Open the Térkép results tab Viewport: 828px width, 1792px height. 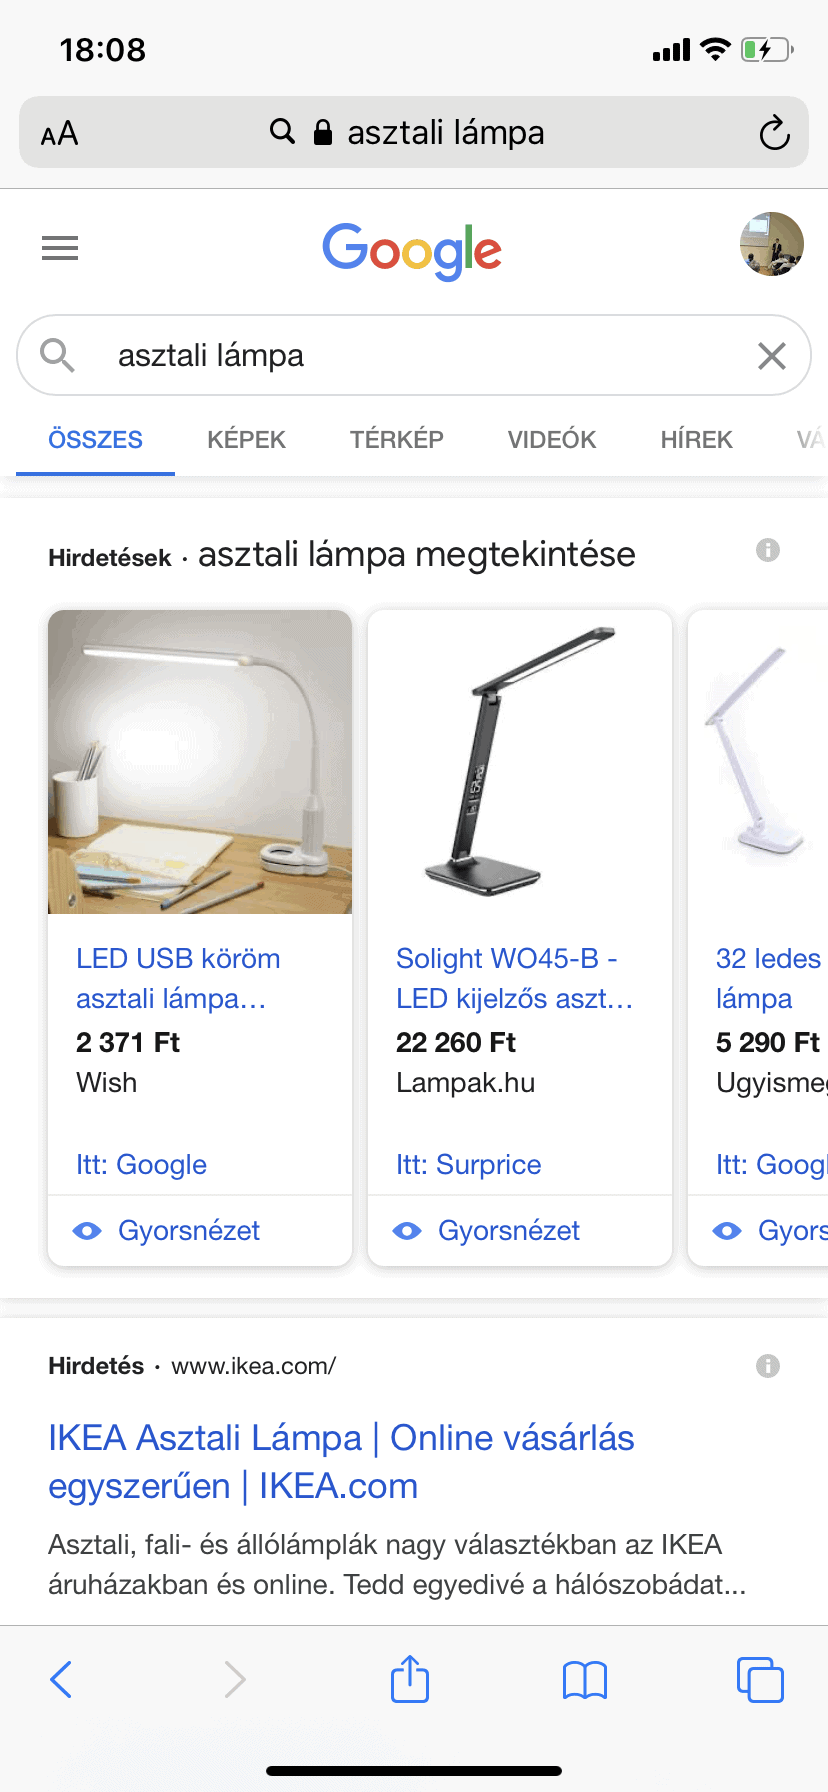(x=396, y=440)
